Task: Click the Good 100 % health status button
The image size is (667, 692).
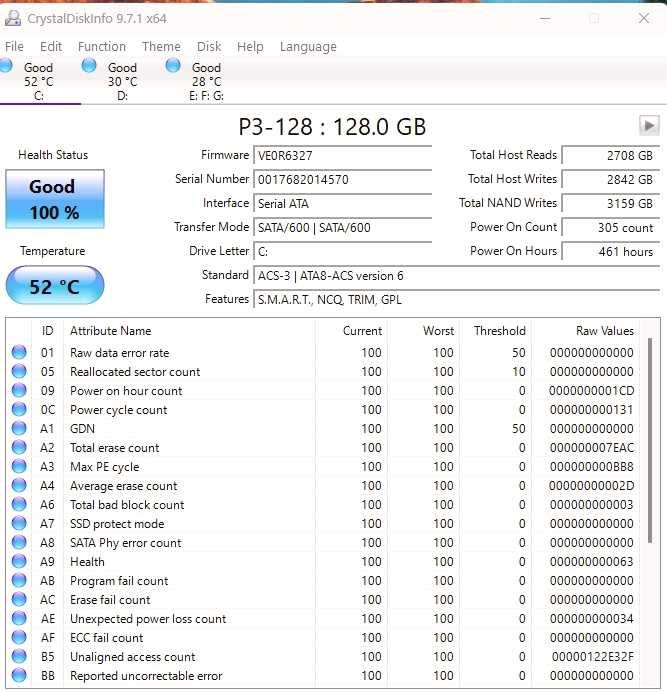Action: click(x=55, y=199)
